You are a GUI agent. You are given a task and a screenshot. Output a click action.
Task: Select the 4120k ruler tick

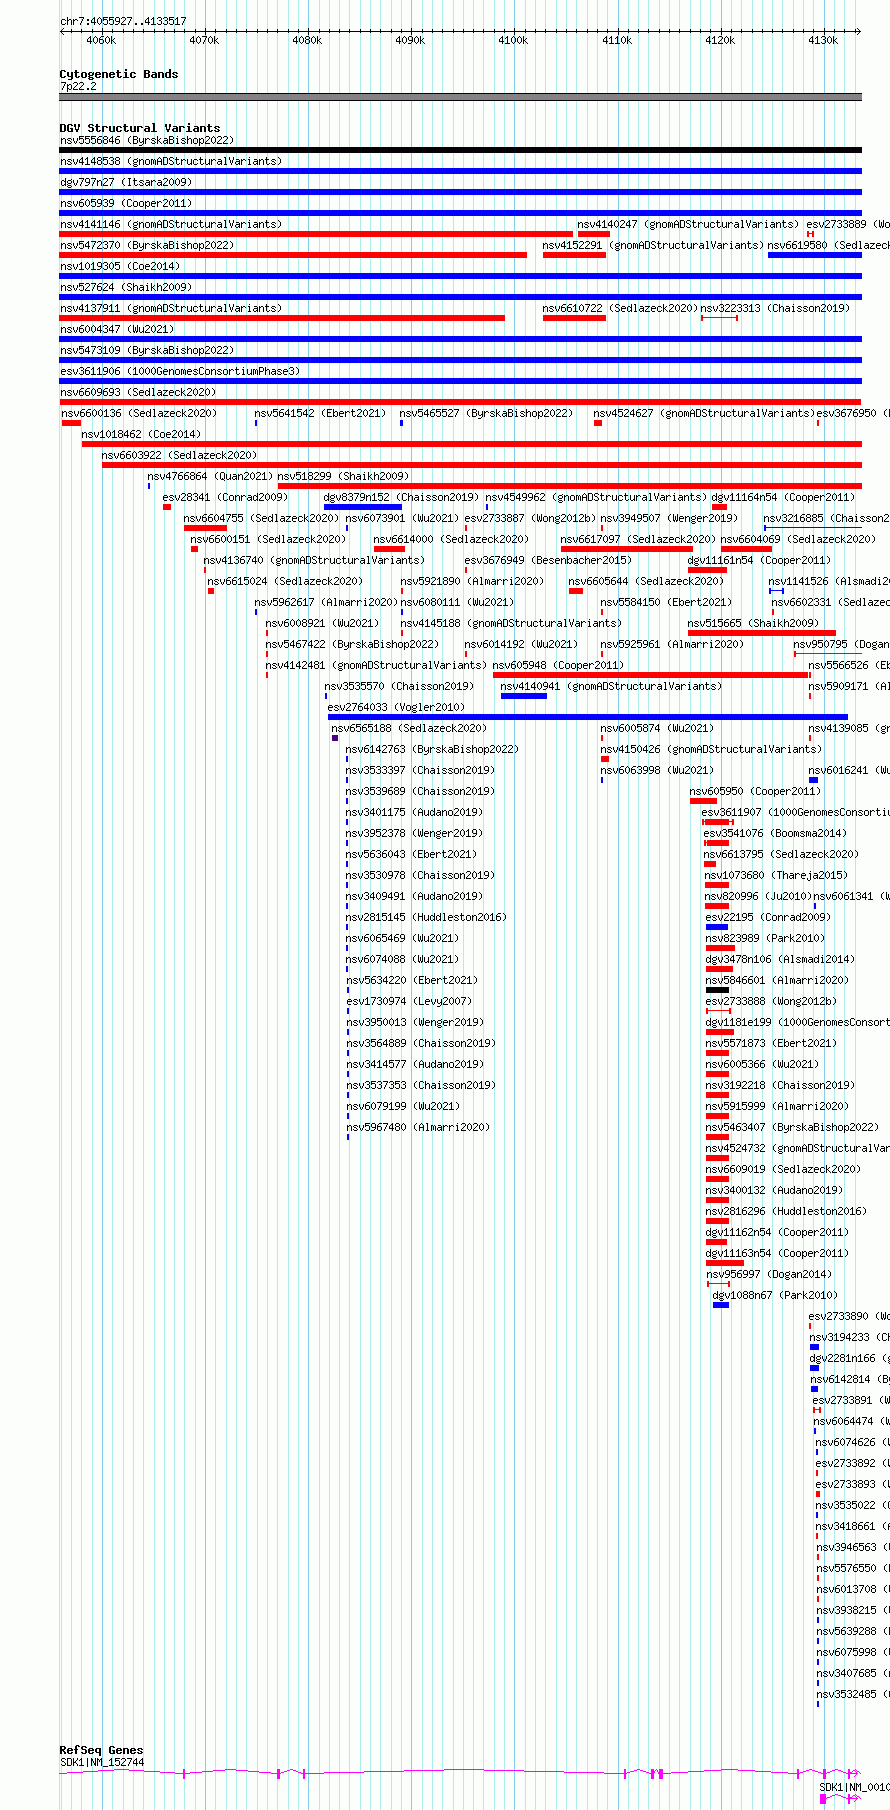click(720, 40)
